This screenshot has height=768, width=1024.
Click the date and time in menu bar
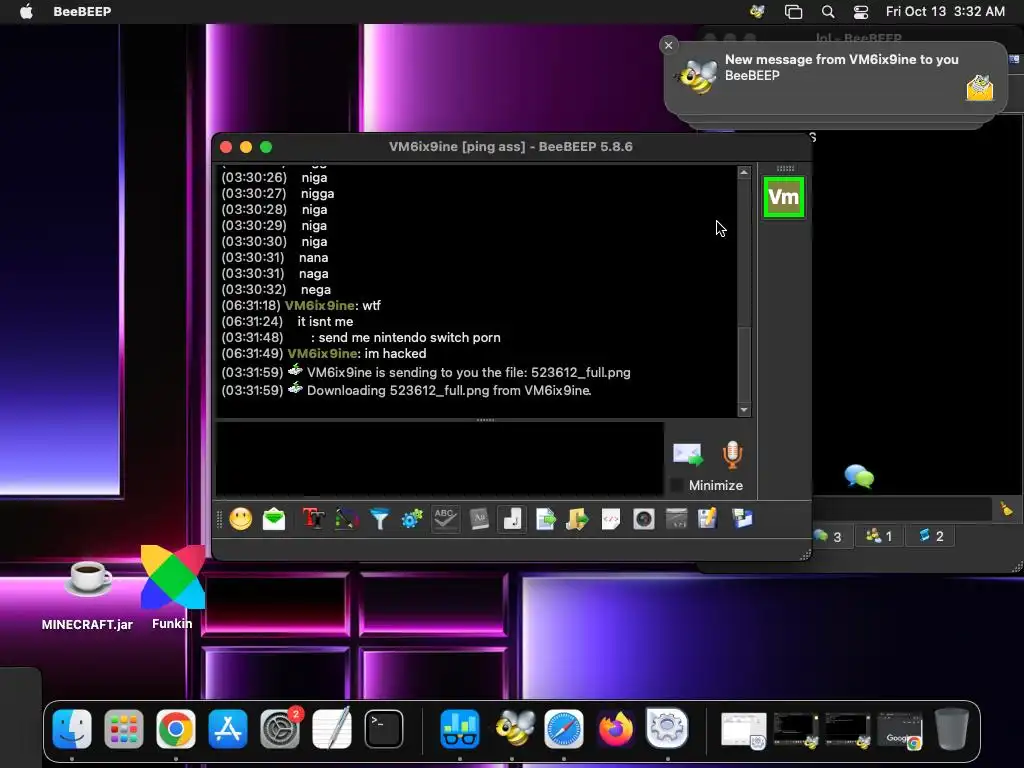pos(945,11)
